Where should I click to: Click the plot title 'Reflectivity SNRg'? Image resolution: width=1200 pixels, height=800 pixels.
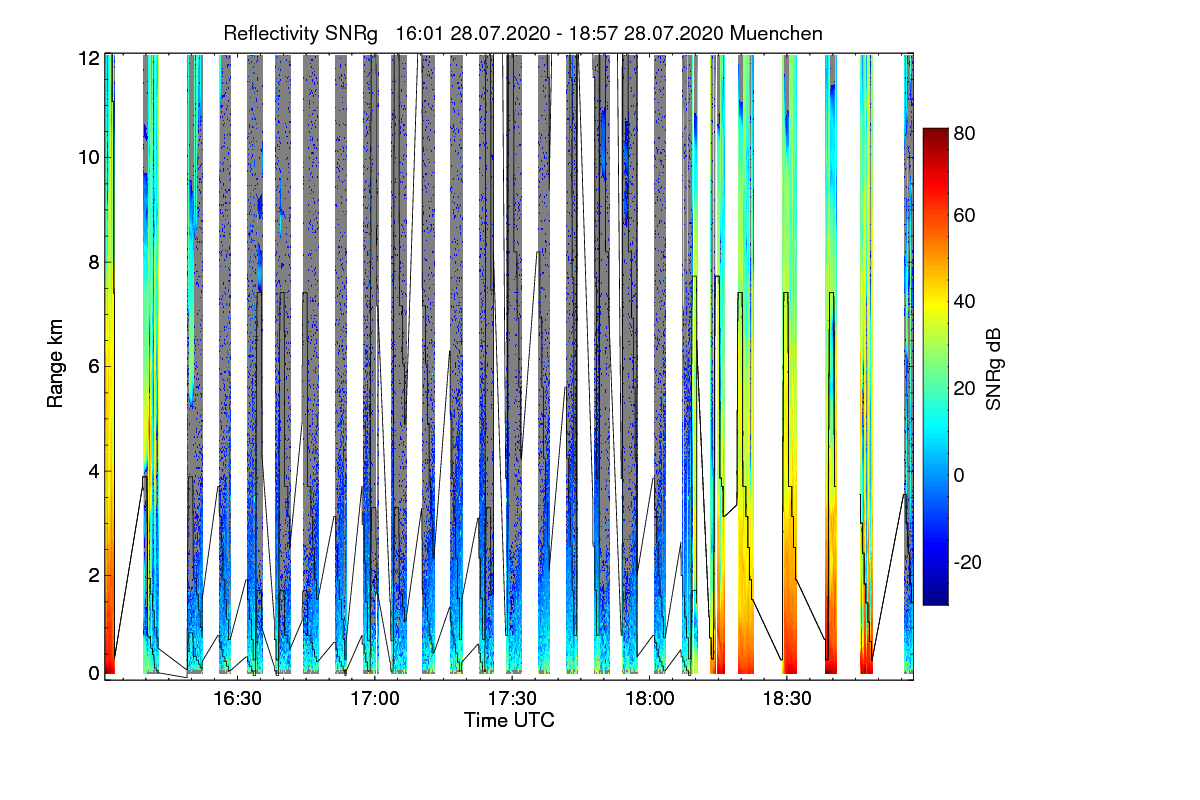point(300,34)
